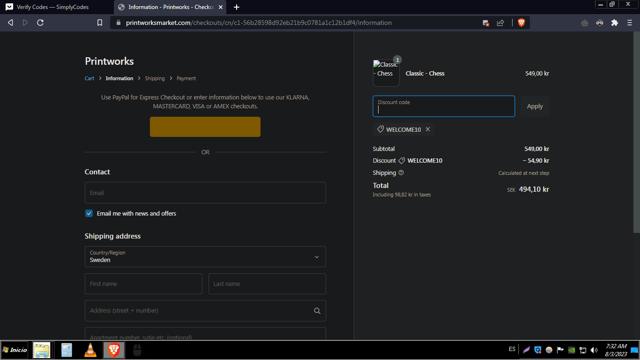Screen dimensions: 640x360
Task: Click the Subtotal 549,00 kr value
Action: pyautogui.click(x=536, y=149)
